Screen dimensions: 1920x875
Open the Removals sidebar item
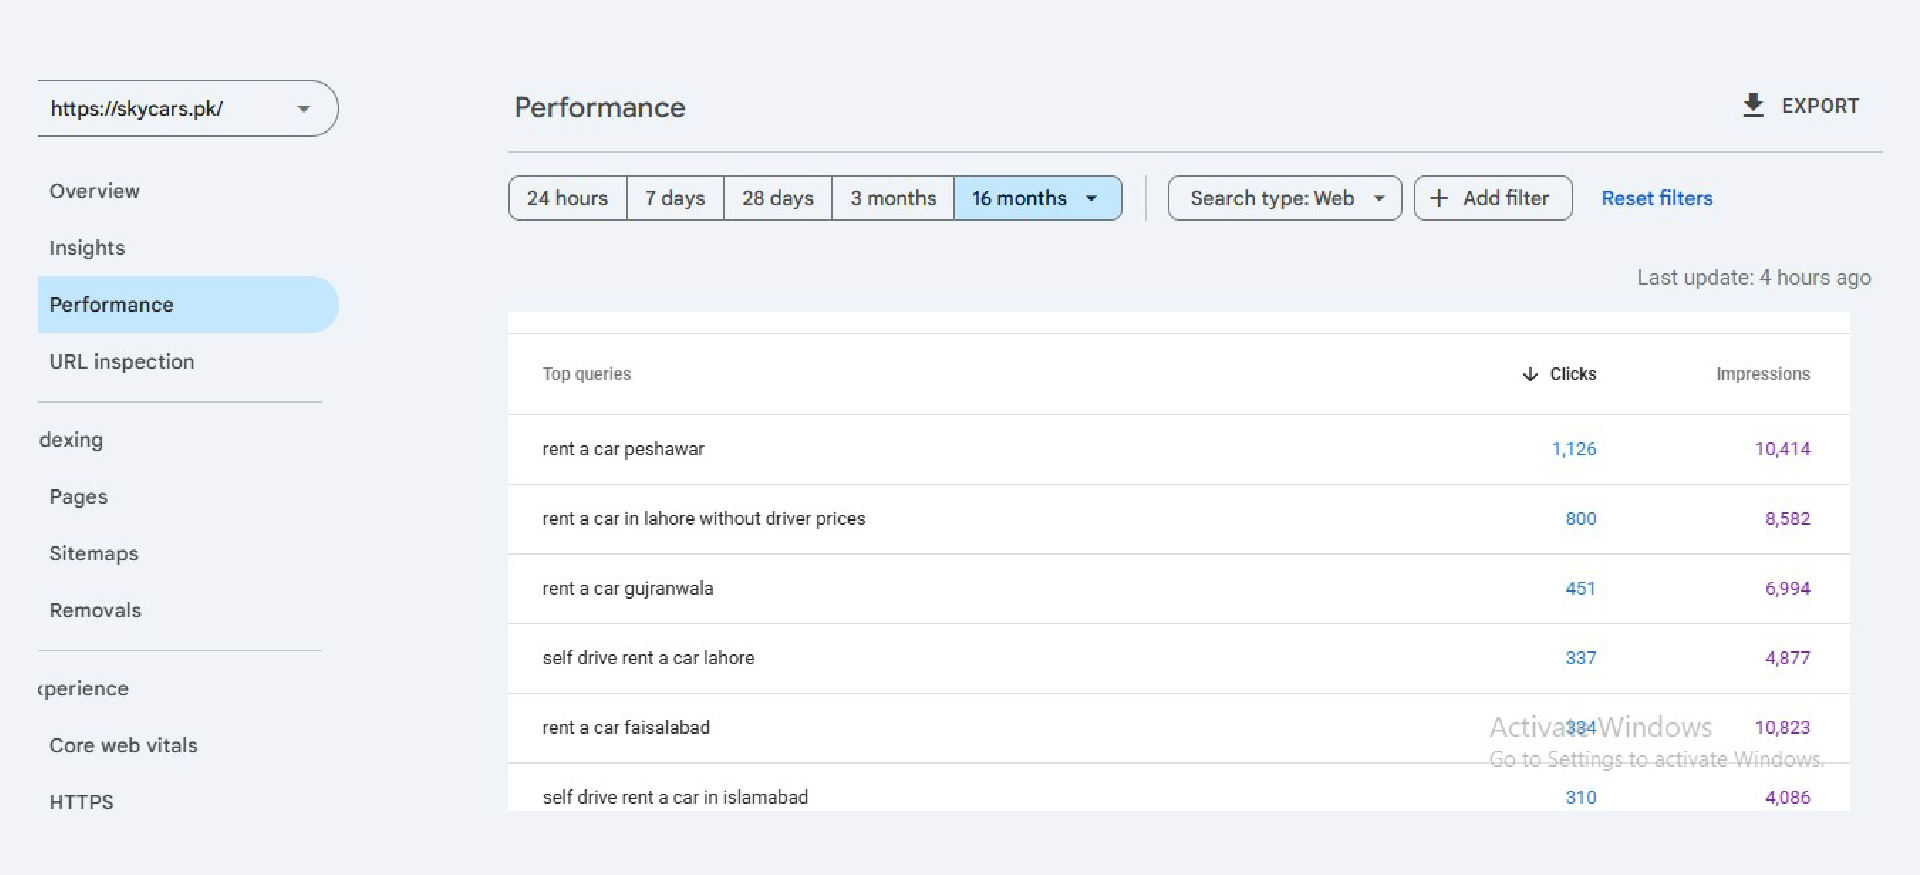click(x=96, y=611)
